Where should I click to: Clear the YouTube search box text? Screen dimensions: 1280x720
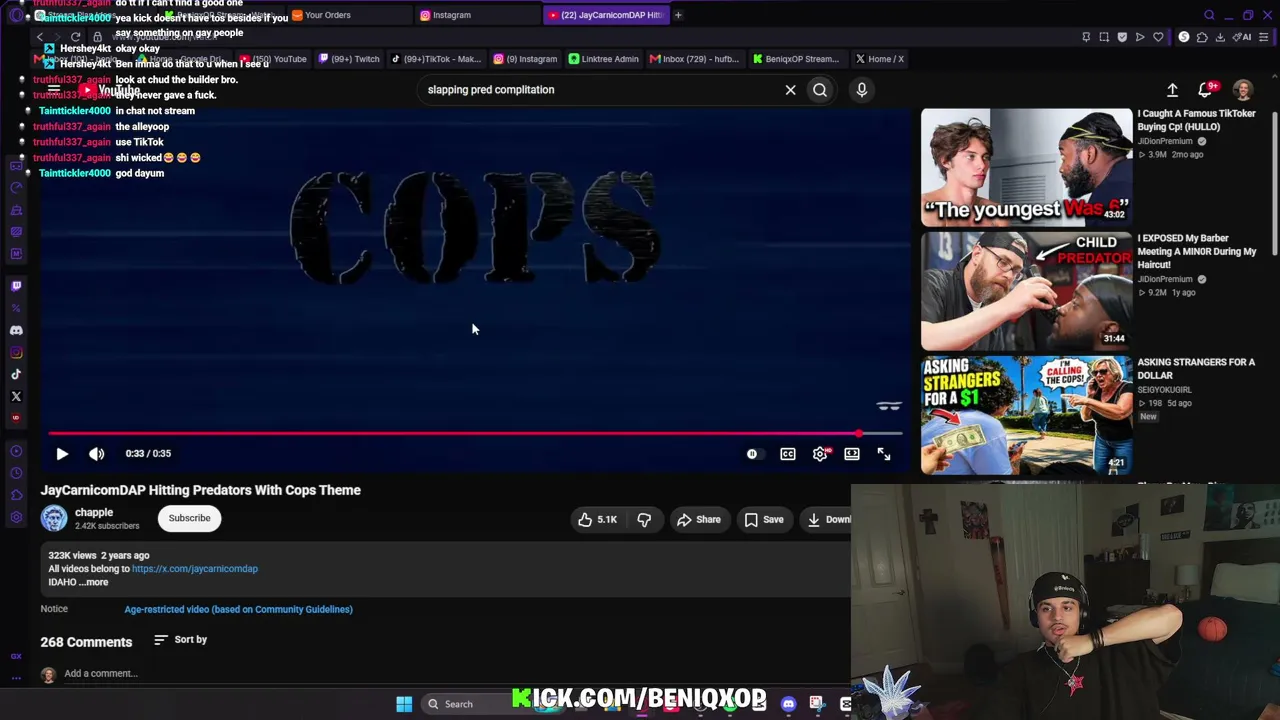(790, 90)
